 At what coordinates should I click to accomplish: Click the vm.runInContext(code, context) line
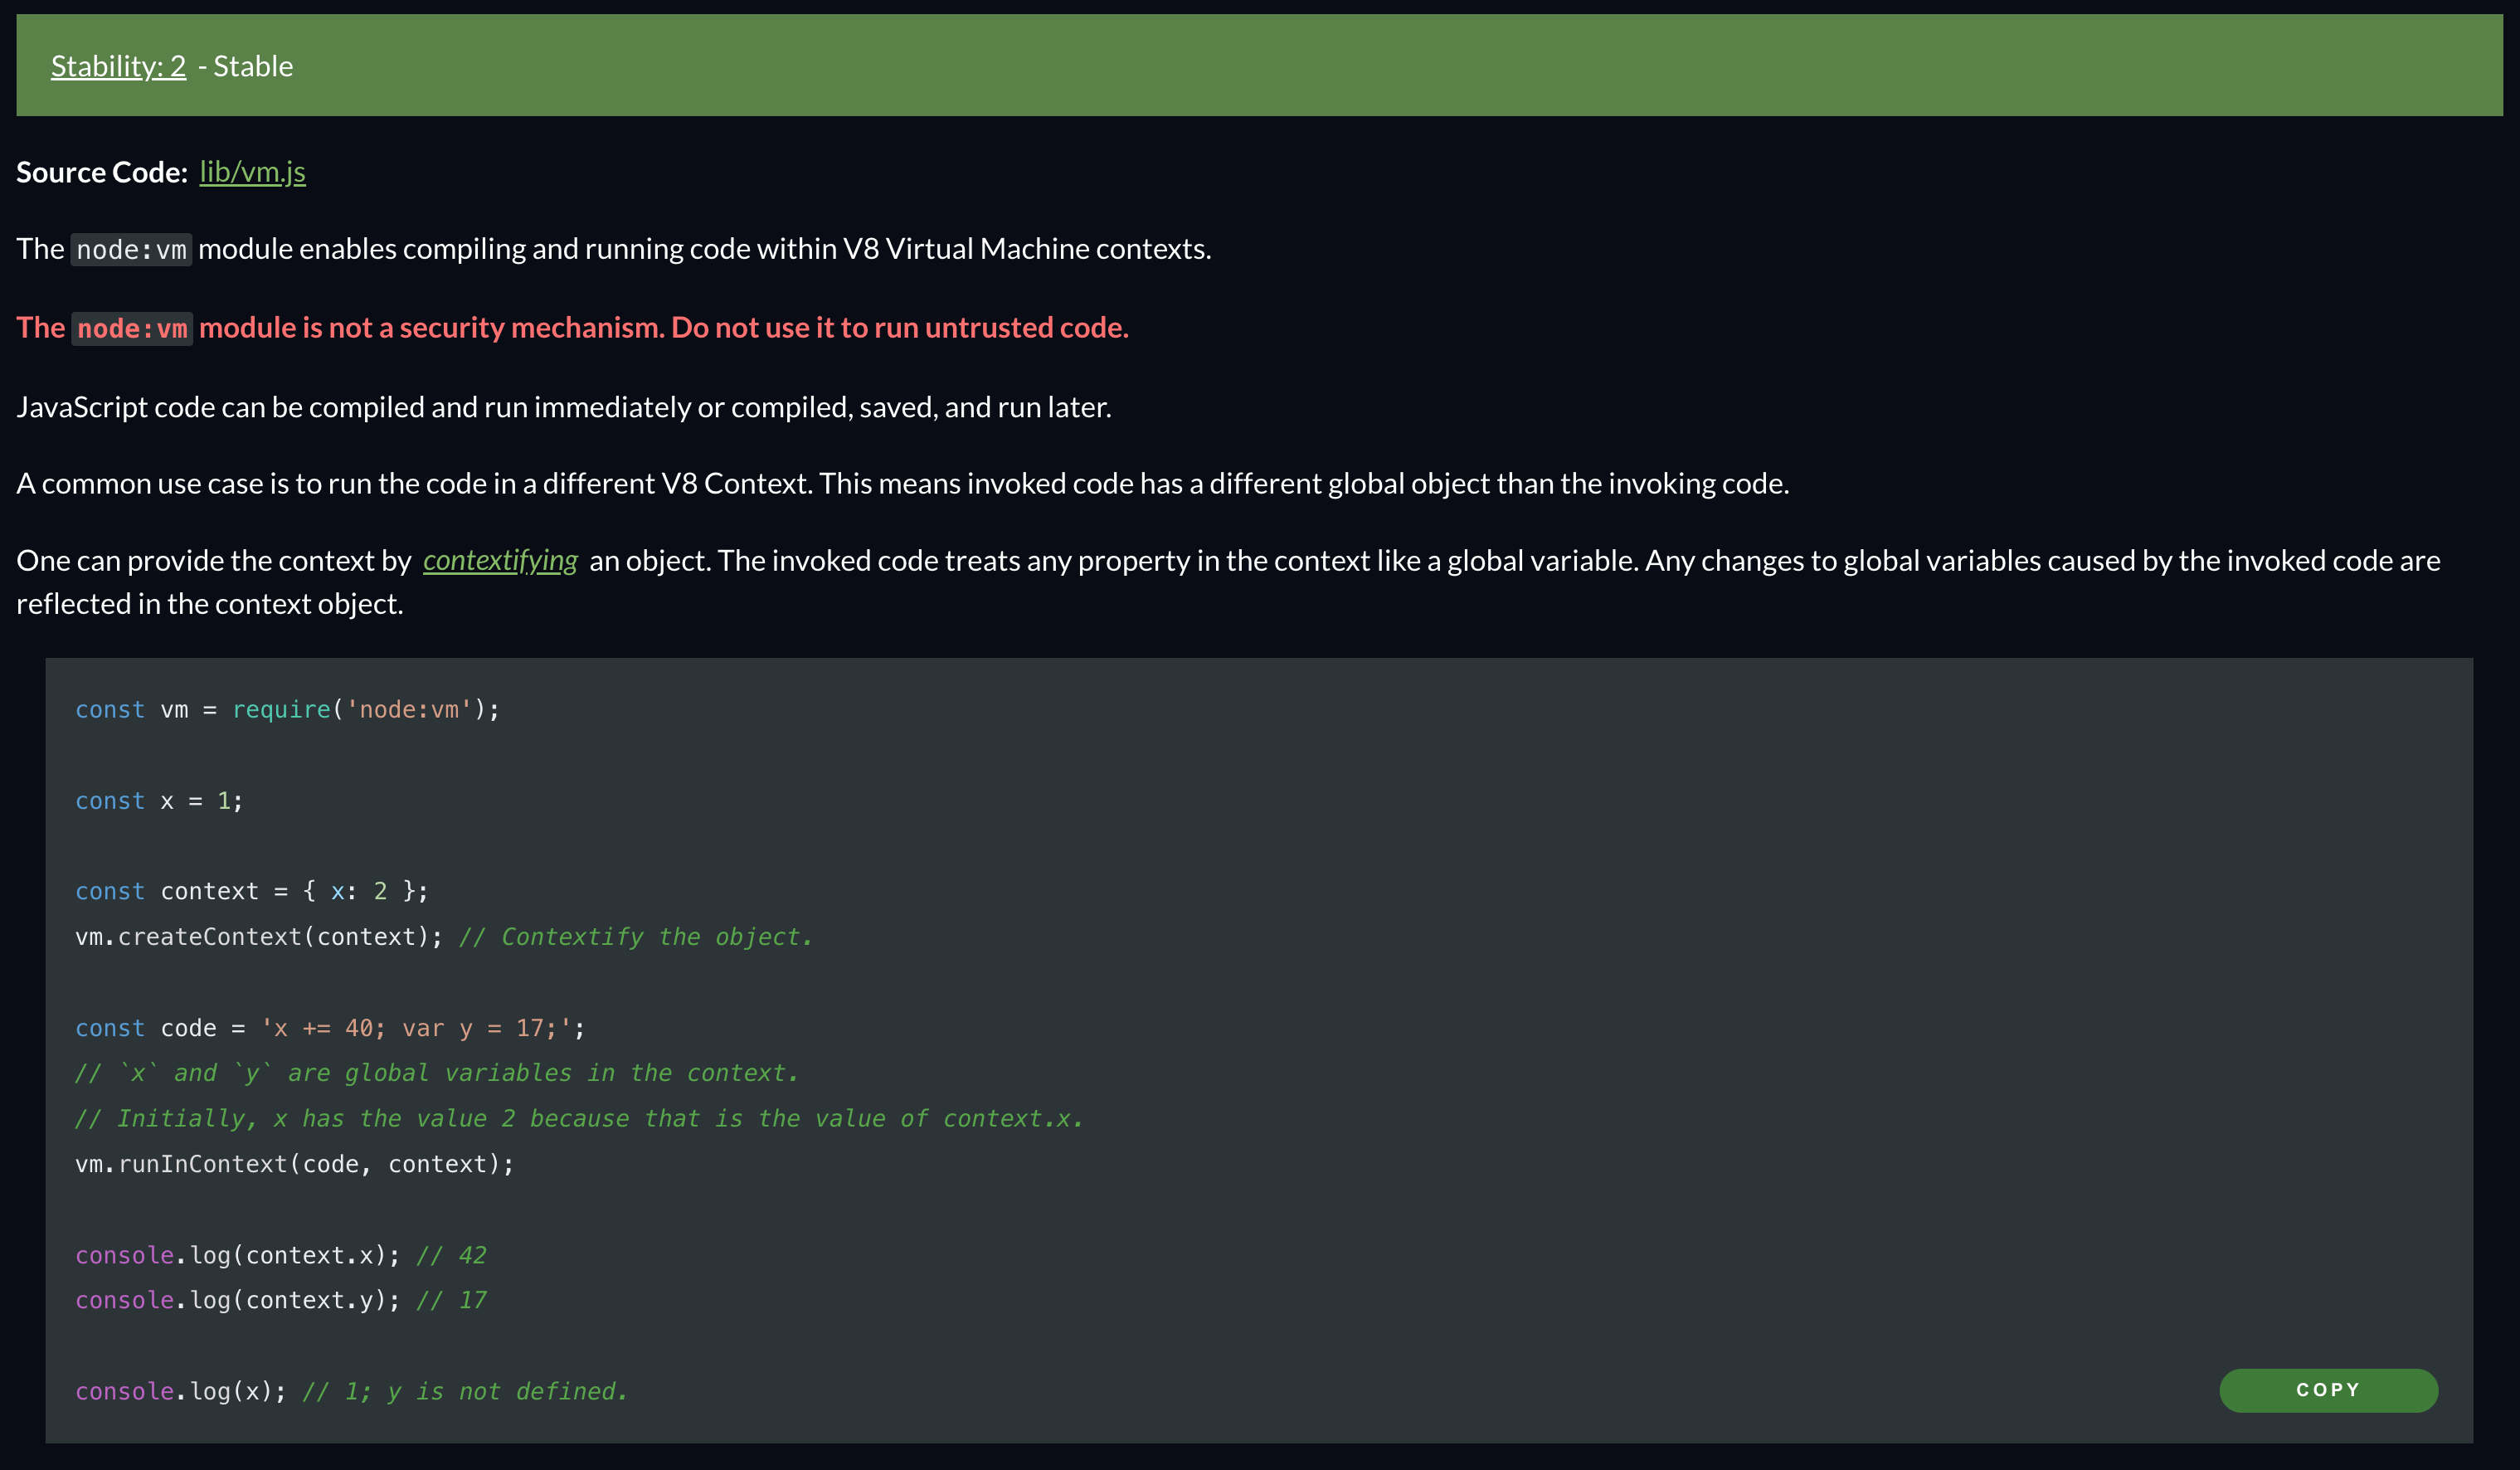(294, 1164)
